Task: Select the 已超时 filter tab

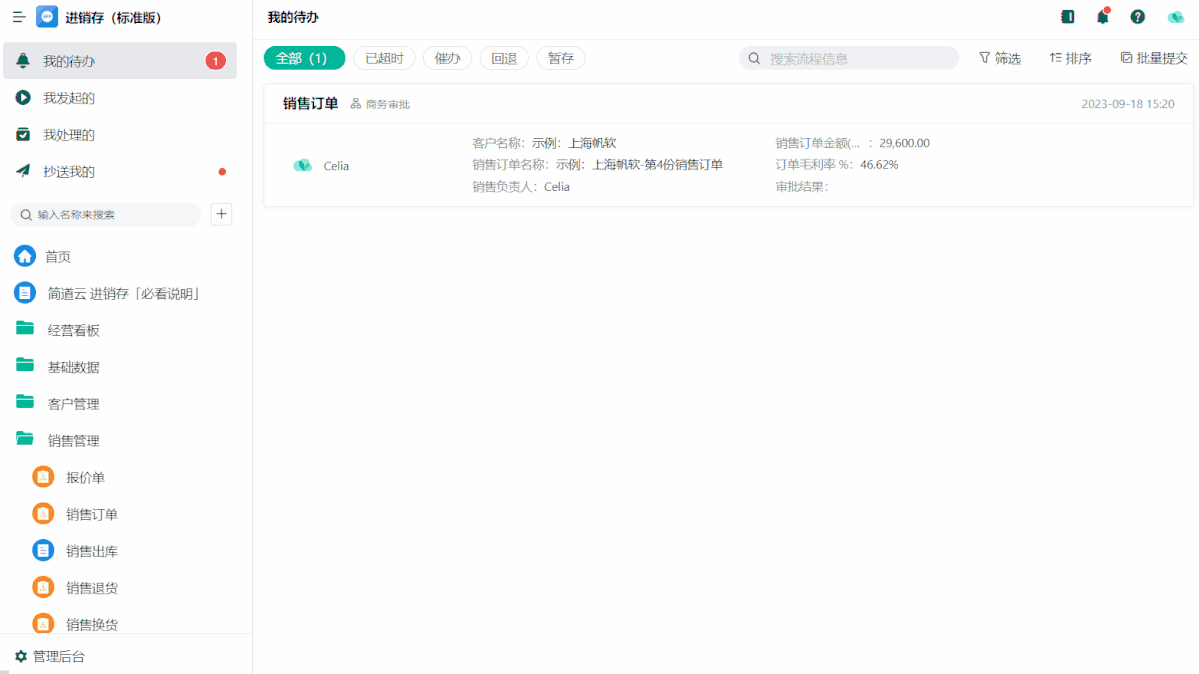Action: click(x=384, y=58)
